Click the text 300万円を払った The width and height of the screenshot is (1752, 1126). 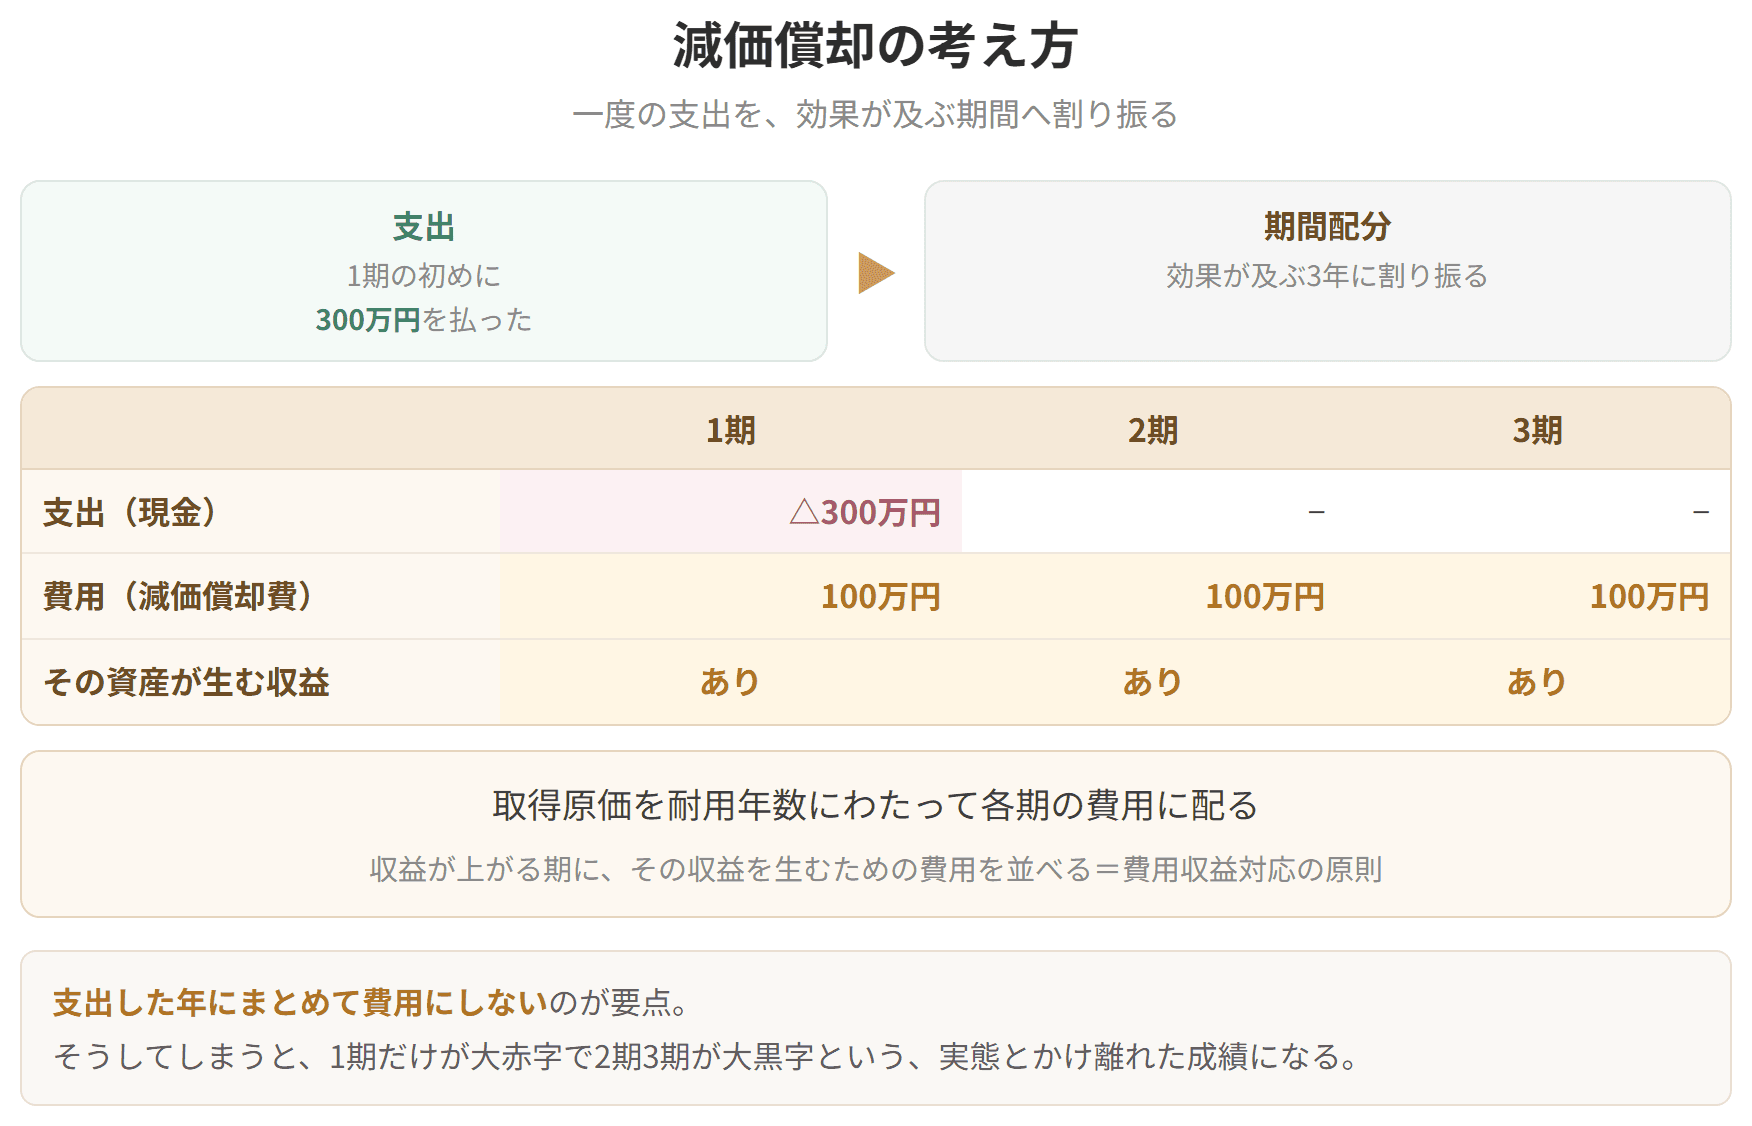[x=424, y=319]
